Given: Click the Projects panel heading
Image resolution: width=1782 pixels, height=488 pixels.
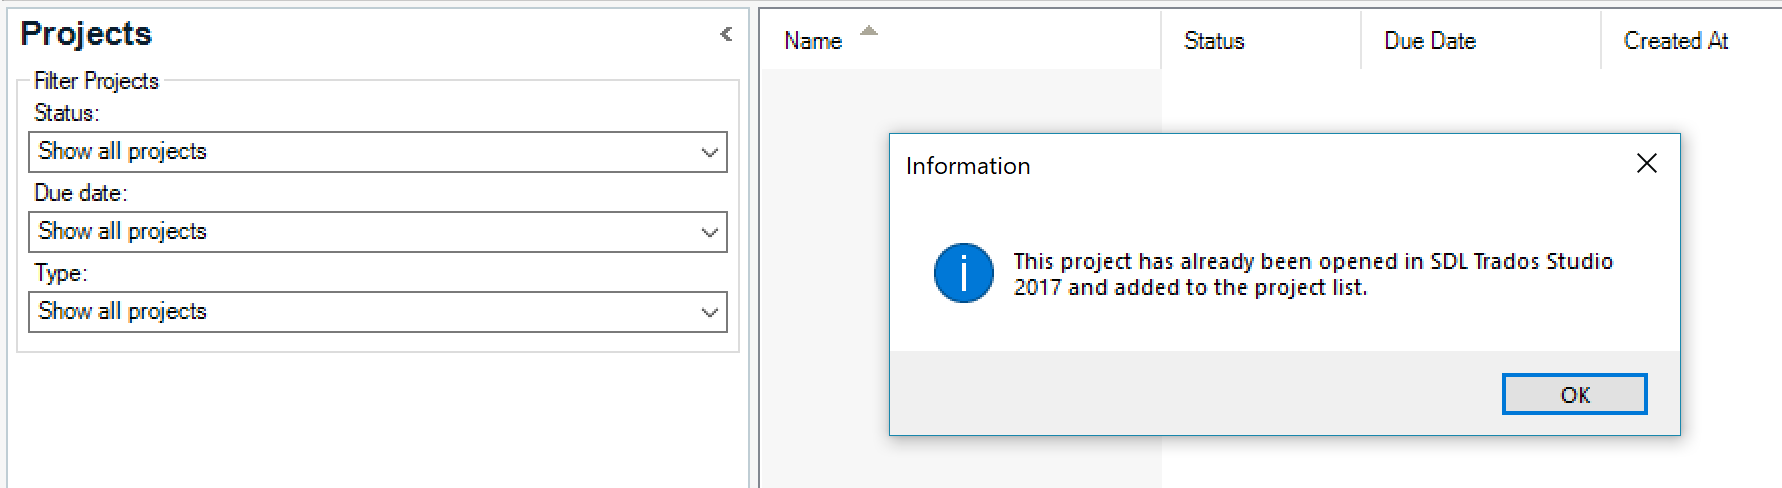Looking at the screenshot, I should coord(86,34).
